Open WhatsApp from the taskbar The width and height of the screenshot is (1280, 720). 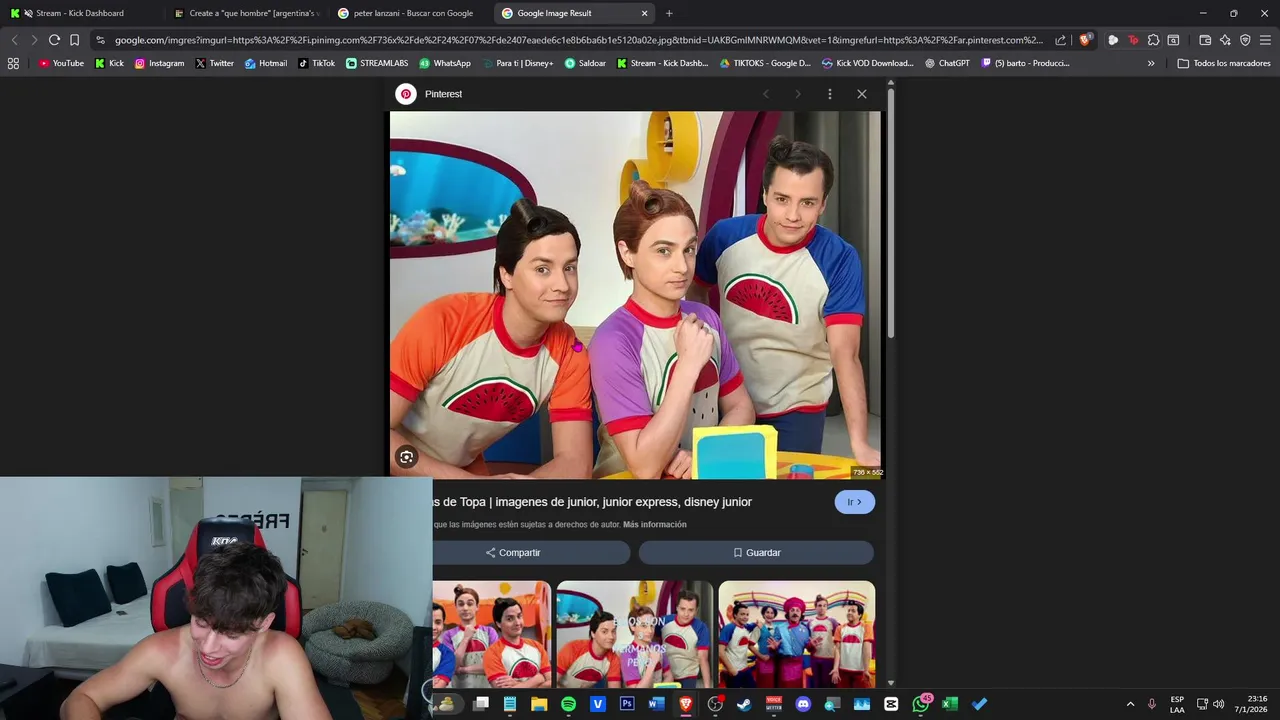point(921,704)
